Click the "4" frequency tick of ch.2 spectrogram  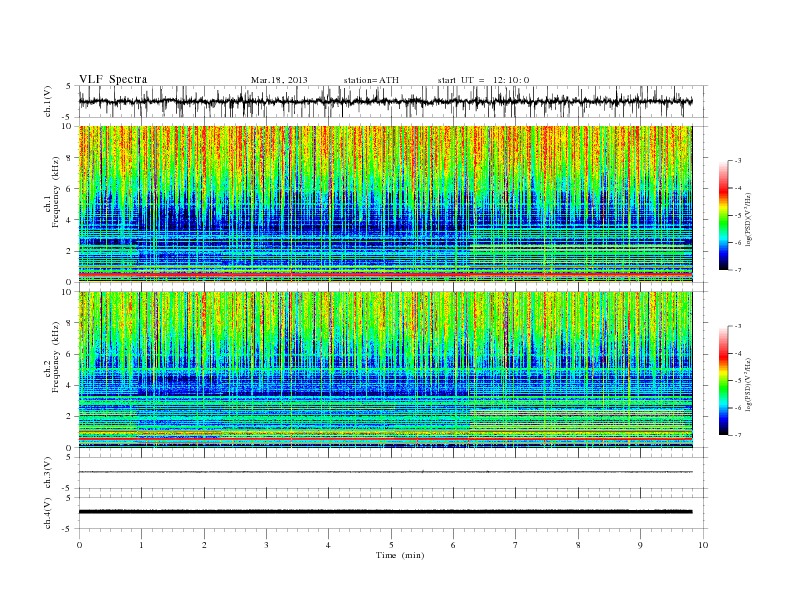(x=69, y=385)
